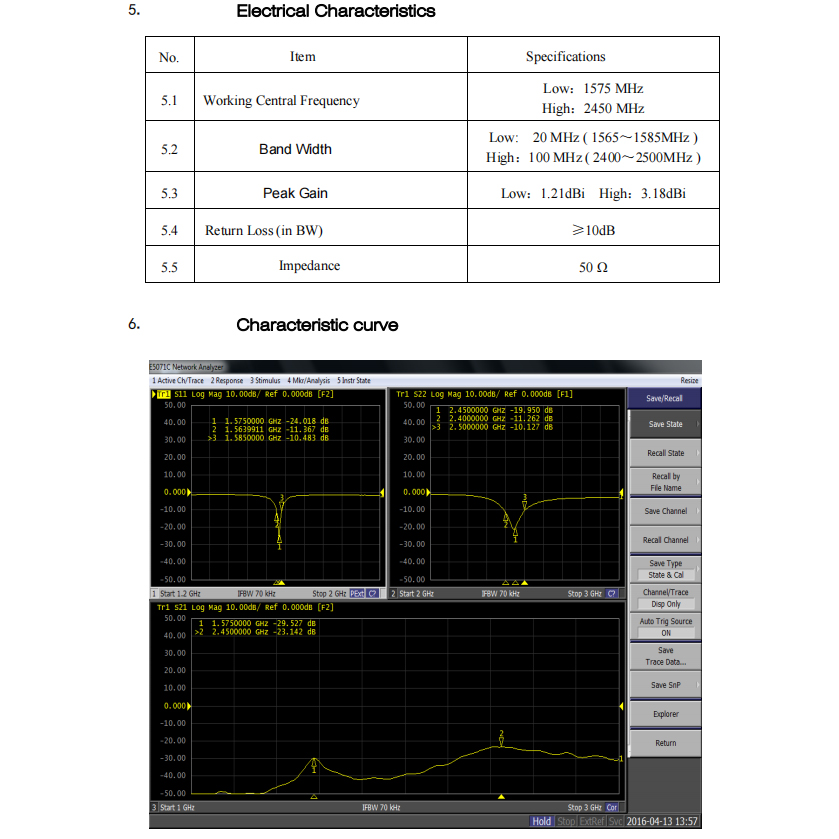The height and width of the screenshot is (839, 839).
Task: Click Stop 2 GHz in channel 1 bar
Action: 329,593
